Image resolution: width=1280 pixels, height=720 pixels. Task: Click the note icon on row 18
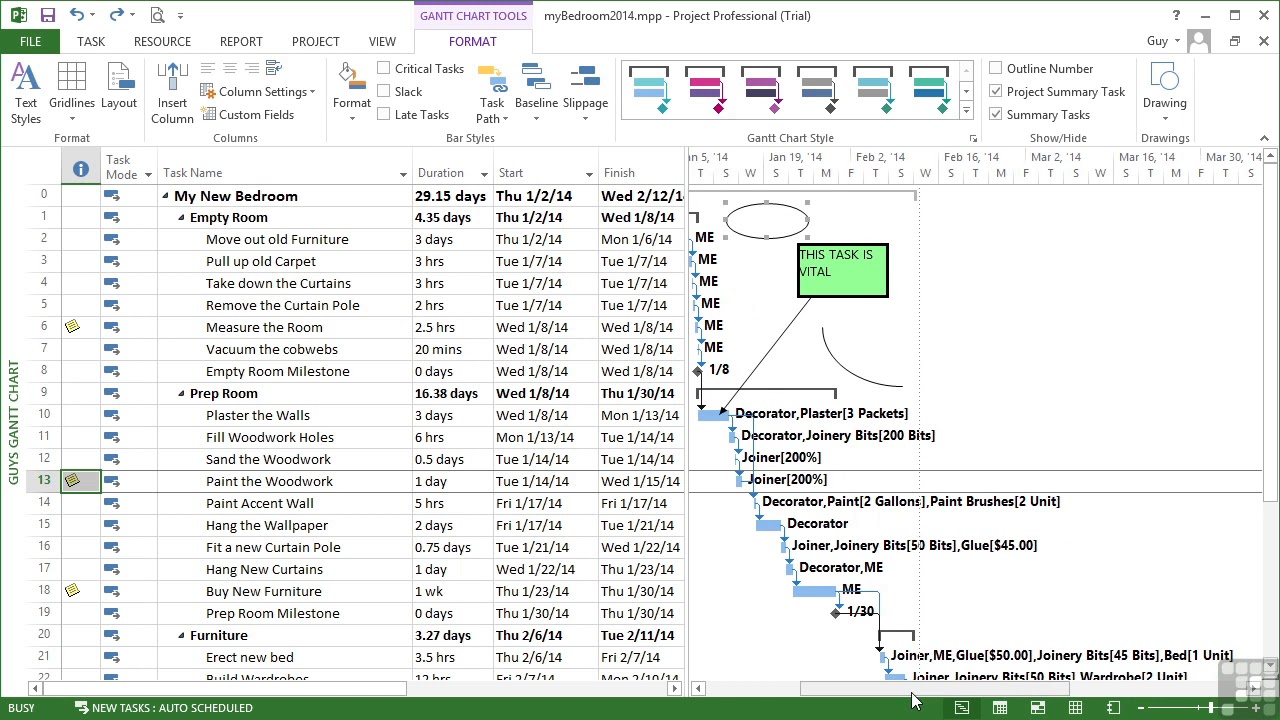(x=72, y=591)
